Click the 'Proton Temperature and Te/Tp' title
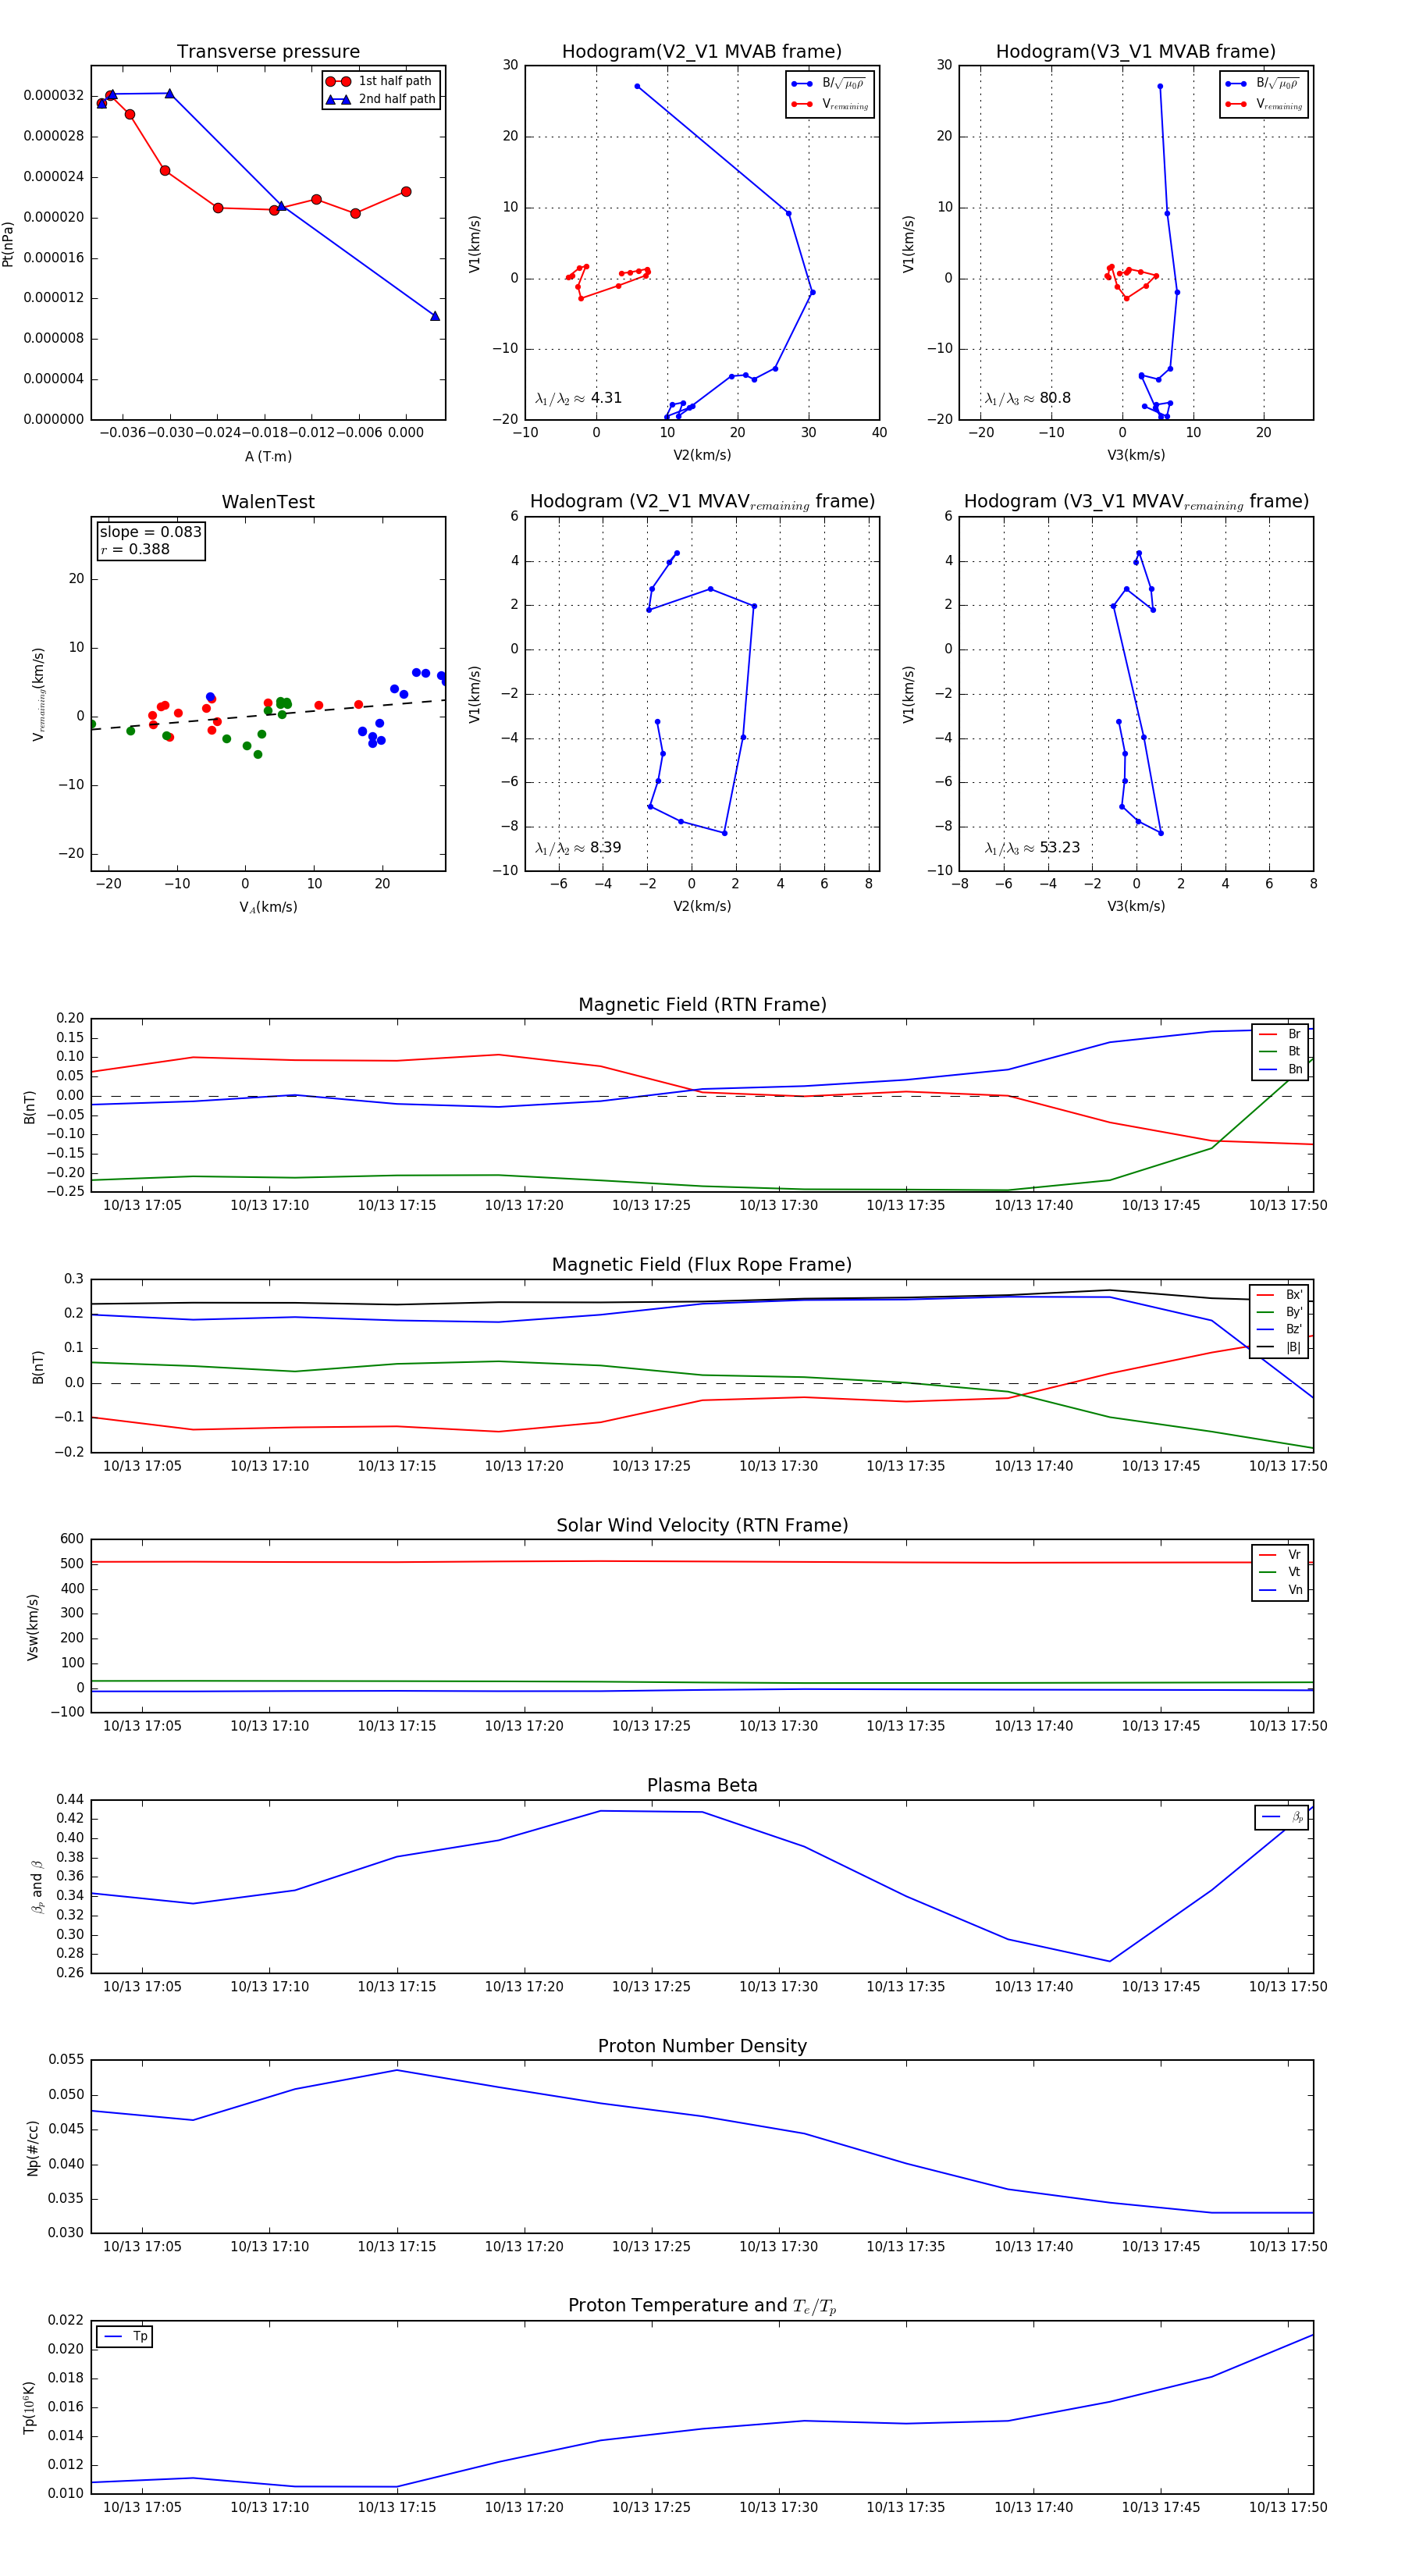 (x=702, y=2306)
